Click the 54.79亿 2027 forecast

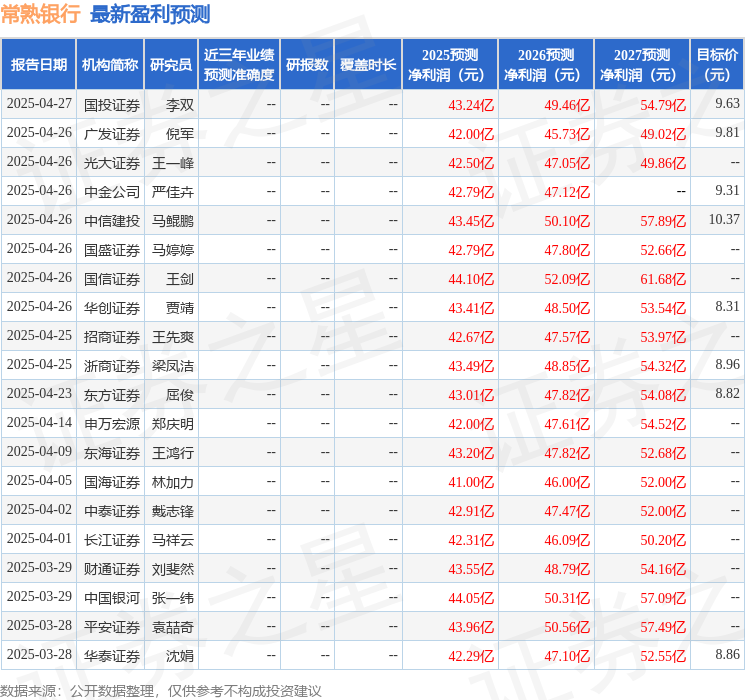(x=663, y=105)
